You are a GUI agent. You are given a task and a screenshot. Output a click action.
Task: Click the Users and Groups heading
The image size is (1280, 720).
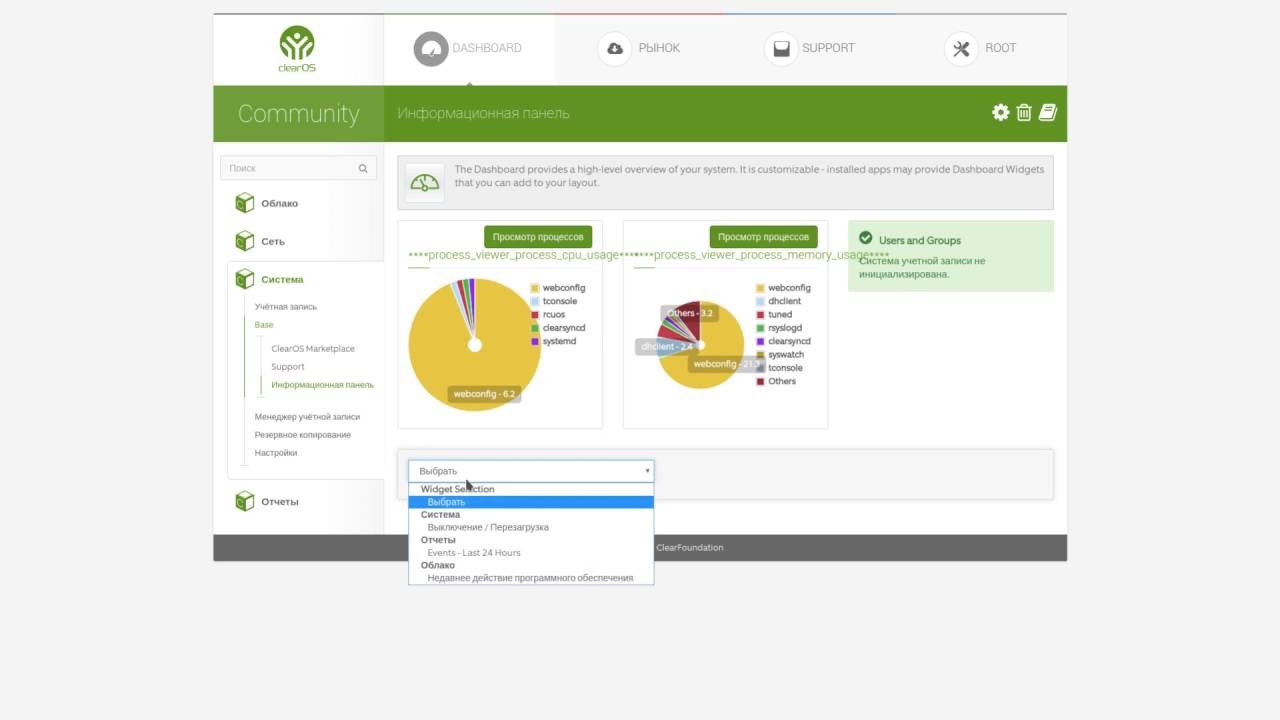920,241
